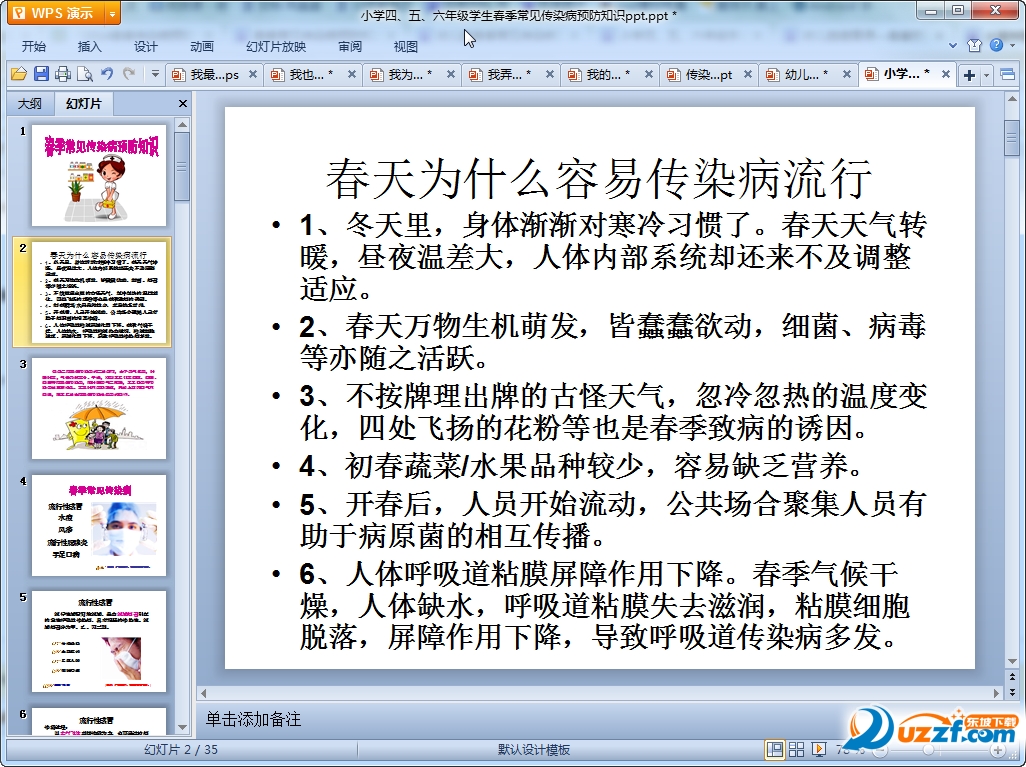Viewport: 1026px width, 767px height.
Task: Start slideshow from status bar icon
Action: (819, 749)
